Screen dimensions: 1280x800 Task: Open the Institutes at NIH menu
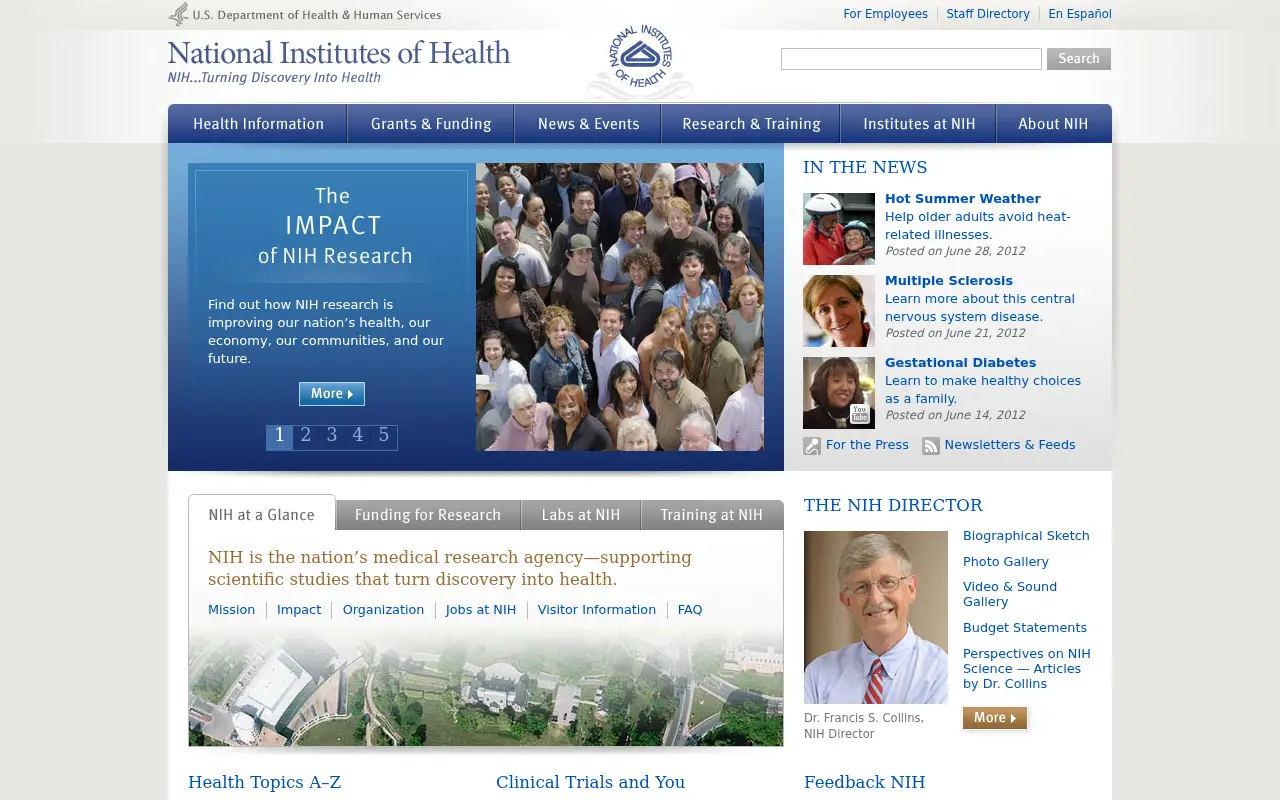tap(919, 124)
